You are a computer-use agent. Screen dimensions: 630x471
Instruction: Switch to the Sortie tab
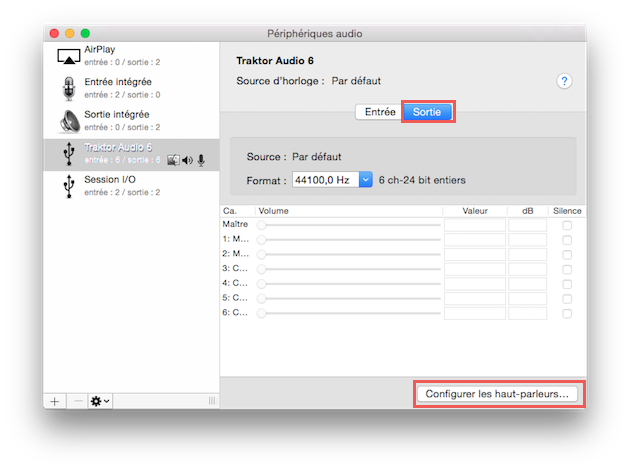pyautogui.click(x=427, y=112)
